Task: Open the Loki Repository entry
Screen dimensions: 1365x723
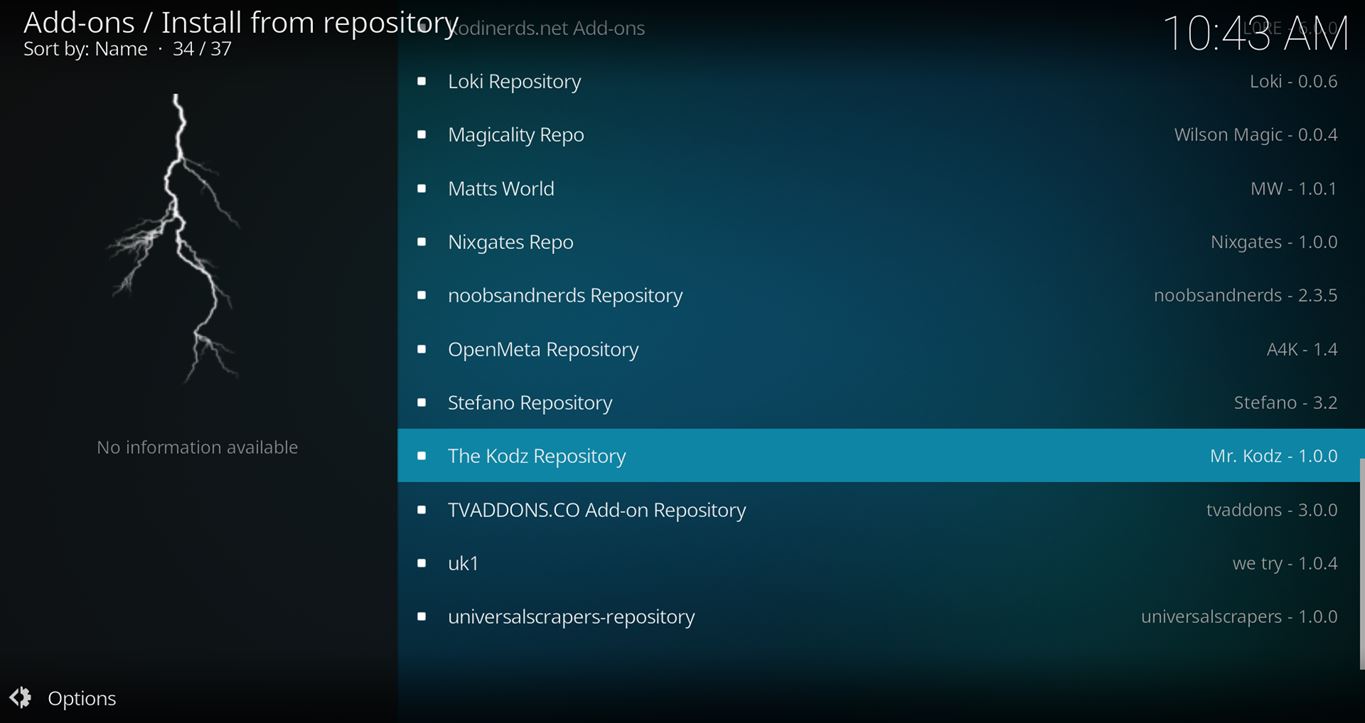Action: pyautogui.click(x=514, y=81)
